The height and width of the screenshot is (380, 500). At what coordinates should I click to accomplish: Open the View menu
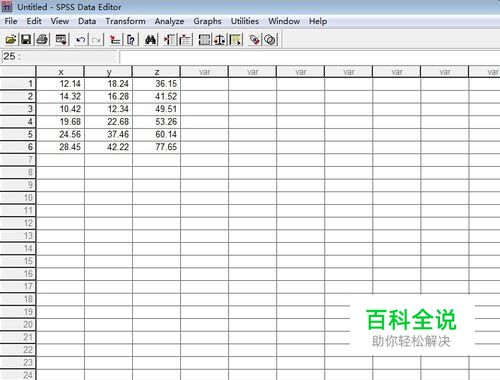coord(60,21)
